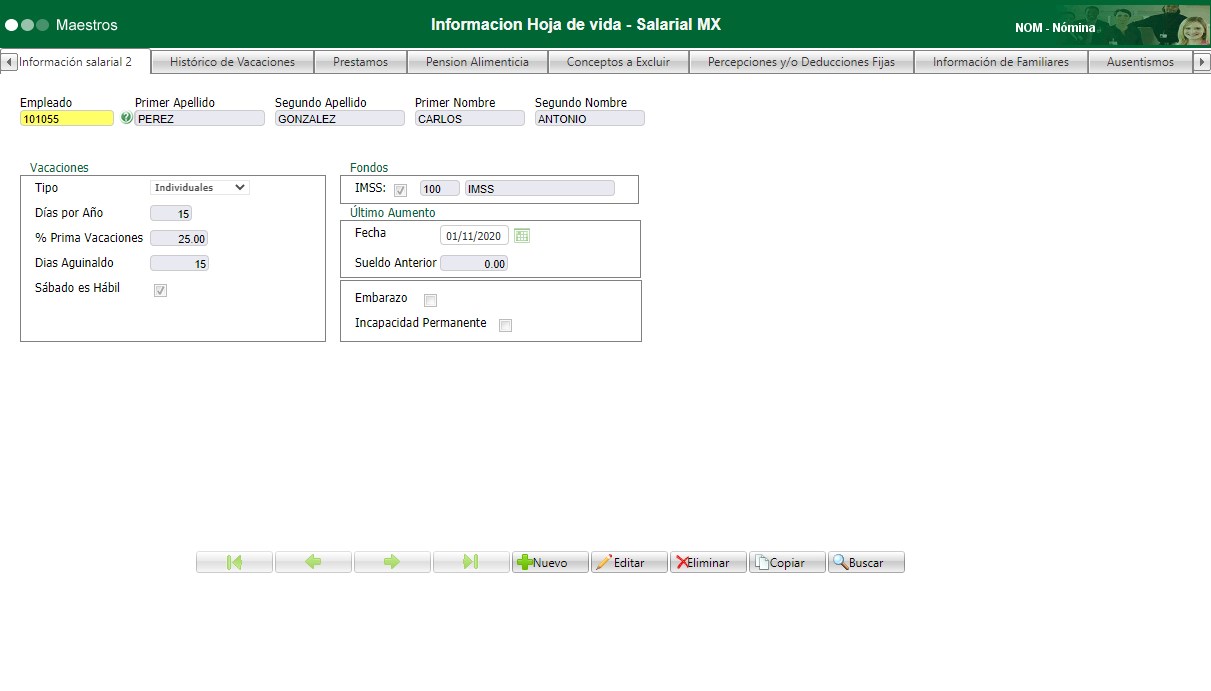Click Último Aumento section title
Screen dimensions: 1211x691
point(392,213)
